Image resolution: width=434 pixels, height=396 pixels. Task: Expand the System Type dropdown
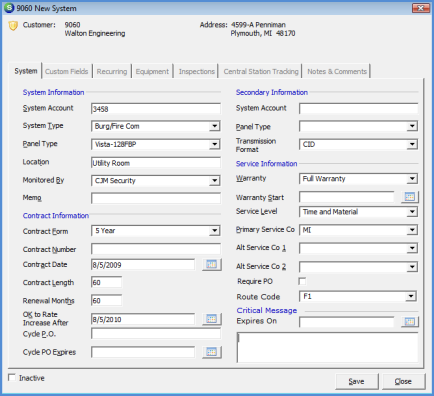coord(215,126)
